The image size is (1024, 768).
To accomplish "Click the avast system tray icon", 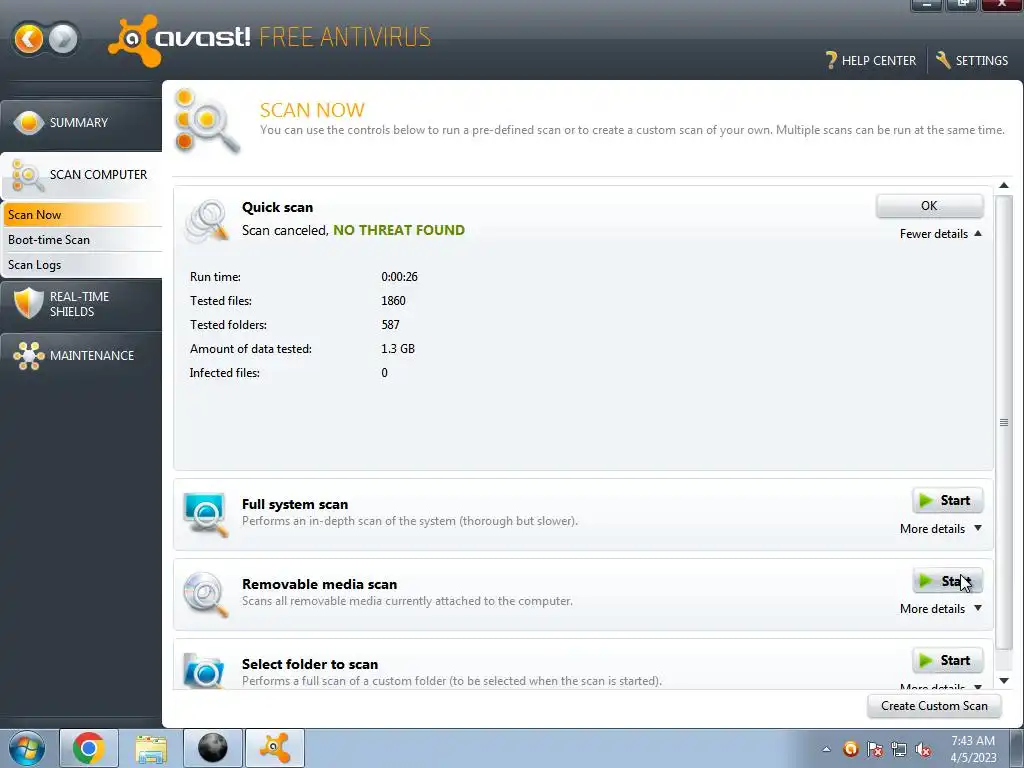I will tap(850, 749).
